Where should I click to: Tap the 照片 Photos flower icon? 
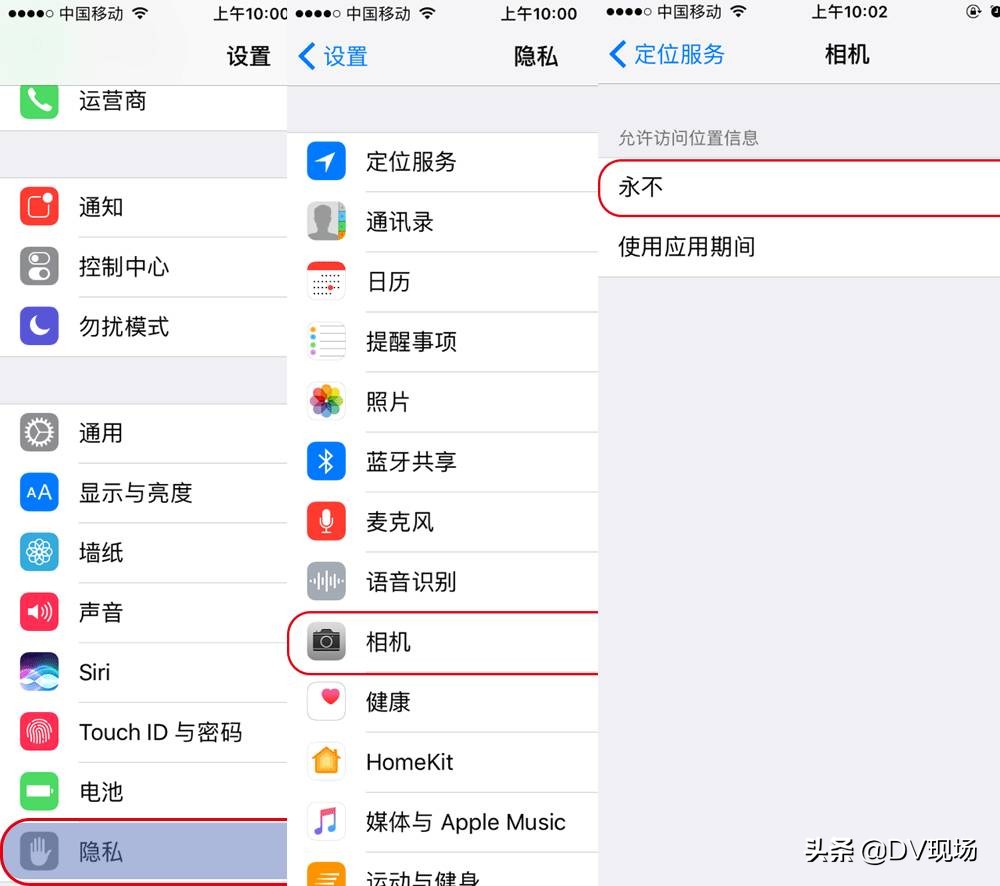[x=325, y=401]
